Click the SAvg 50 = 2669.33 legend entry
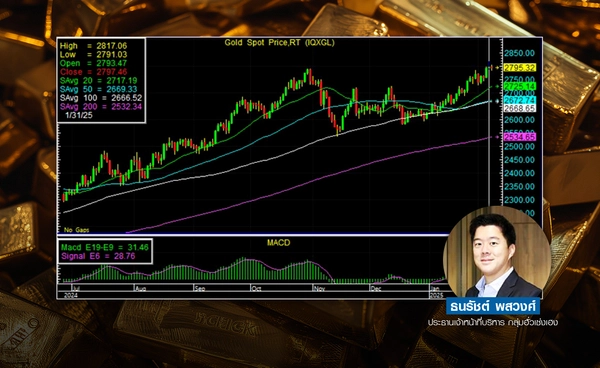600x368 pixels. (98, 90)
